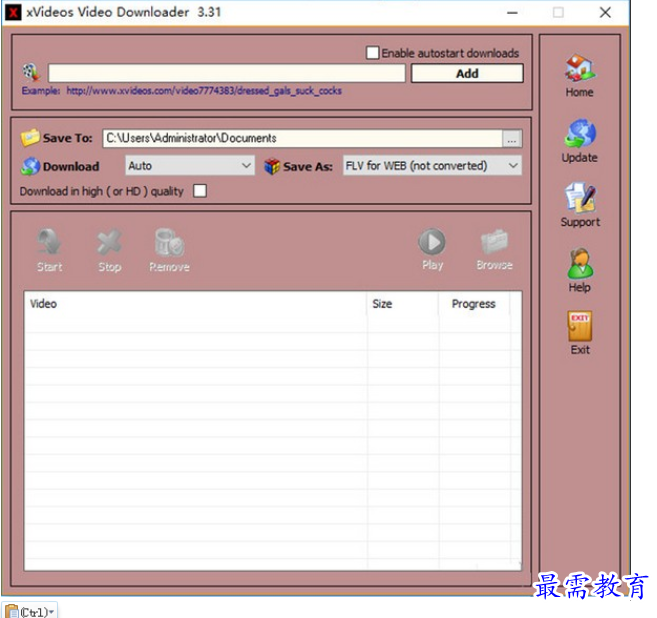The height and width of the screenshot is (618, 657).
Task: Click the Video column header
Action: (x=195, y=304)
